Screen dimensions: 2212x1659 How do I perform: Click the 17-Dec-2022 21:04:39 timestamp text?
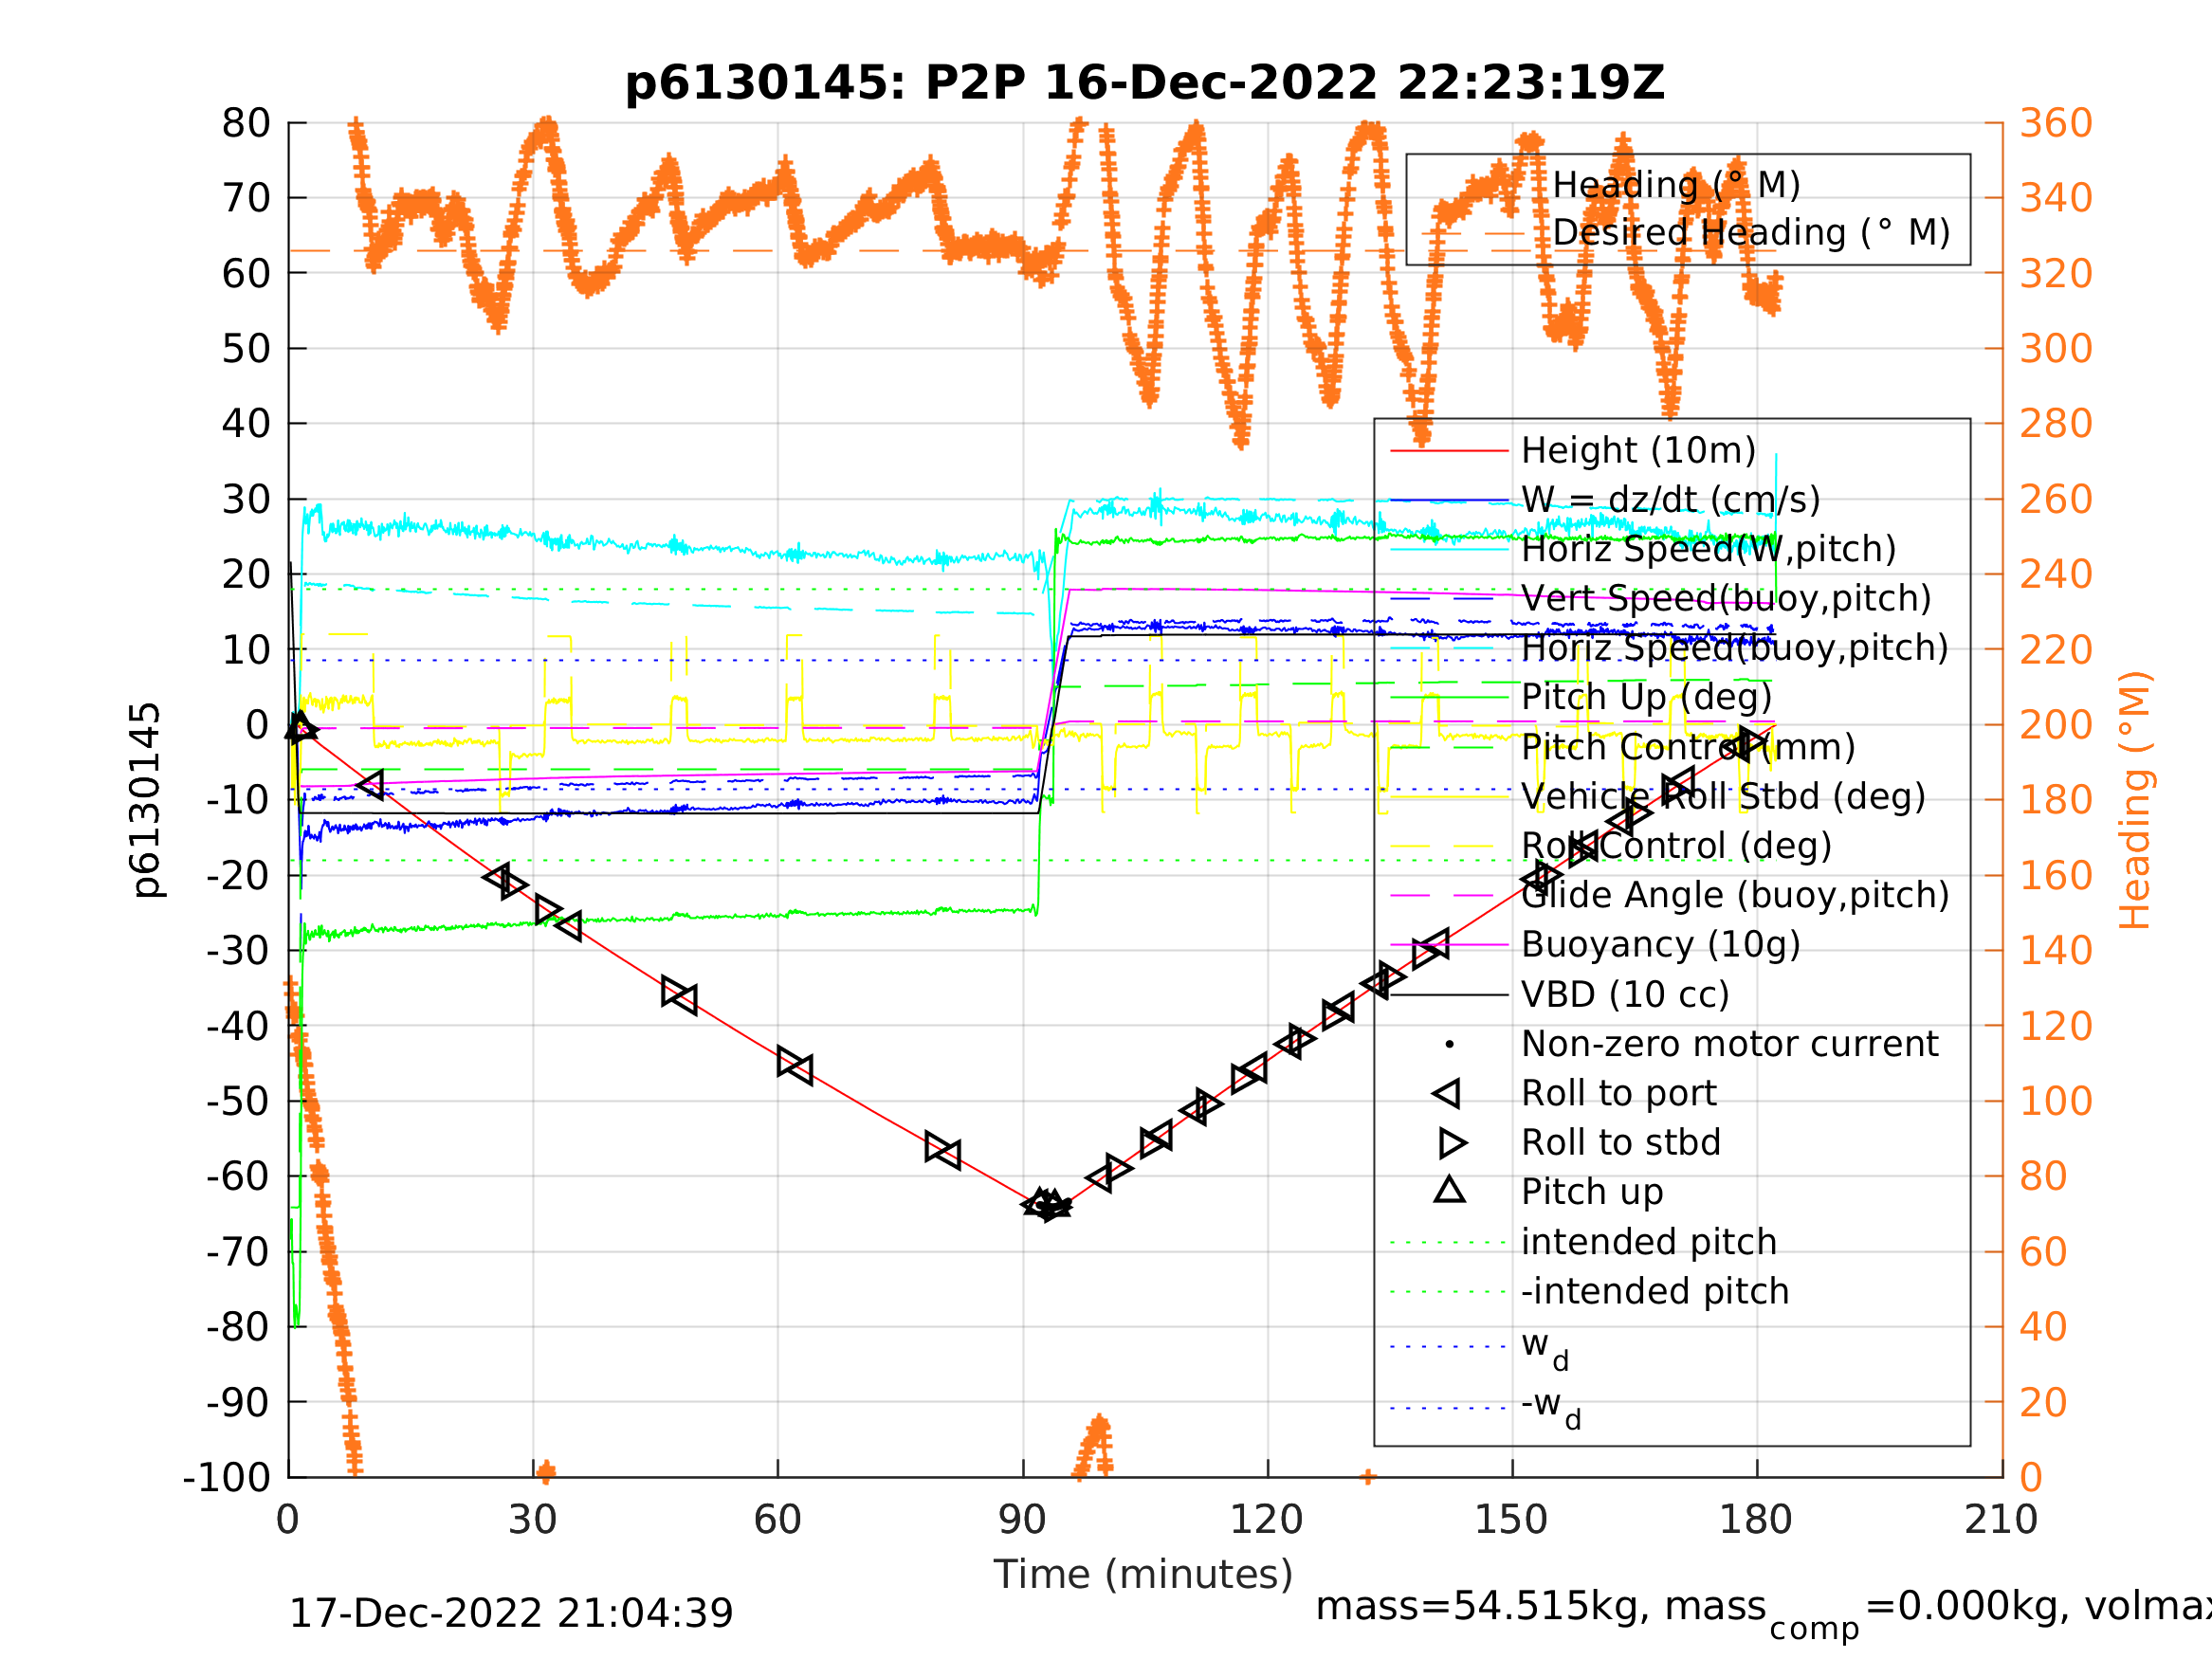510,1614
